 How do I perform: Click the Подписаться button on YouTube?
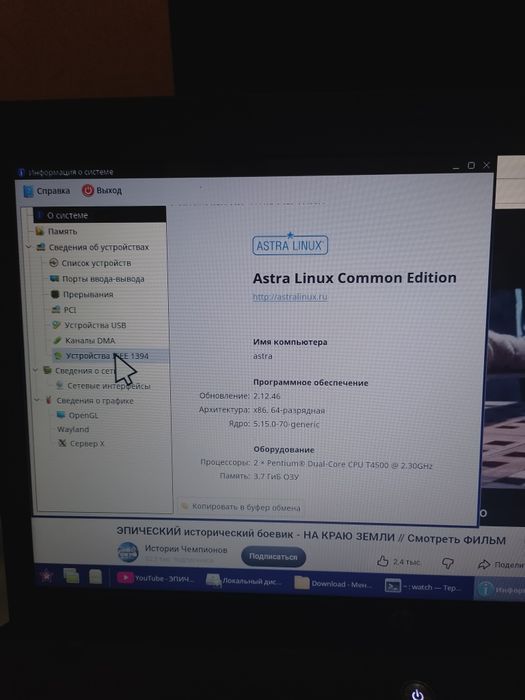click(273, 556)
